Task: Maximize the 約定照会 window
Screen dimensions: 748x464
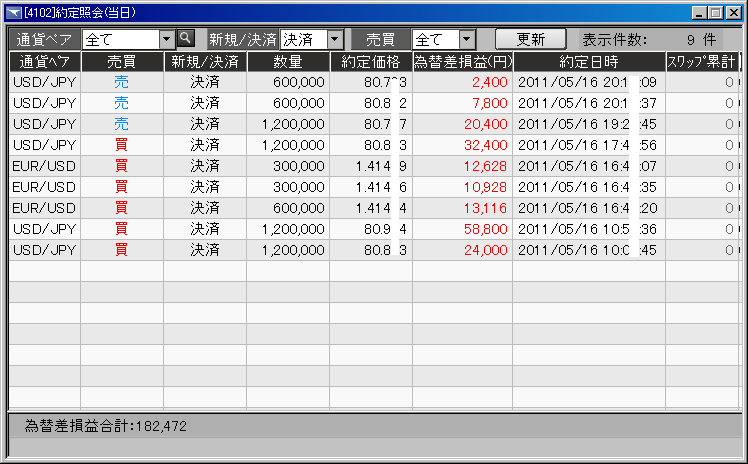Action: [x=714, y=13]
